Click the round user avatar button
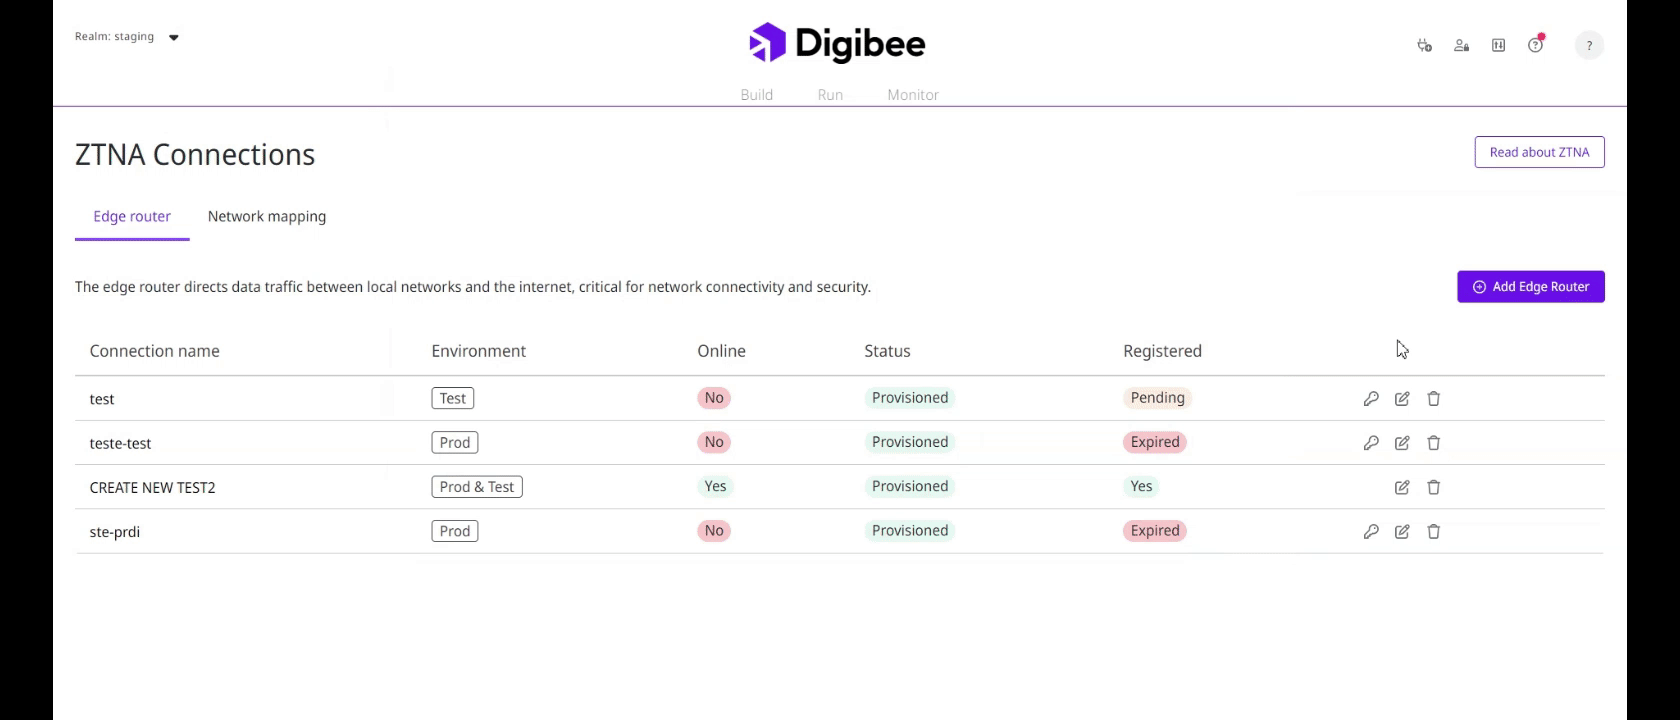1680x720 pixels. [x=1588, y=45]
